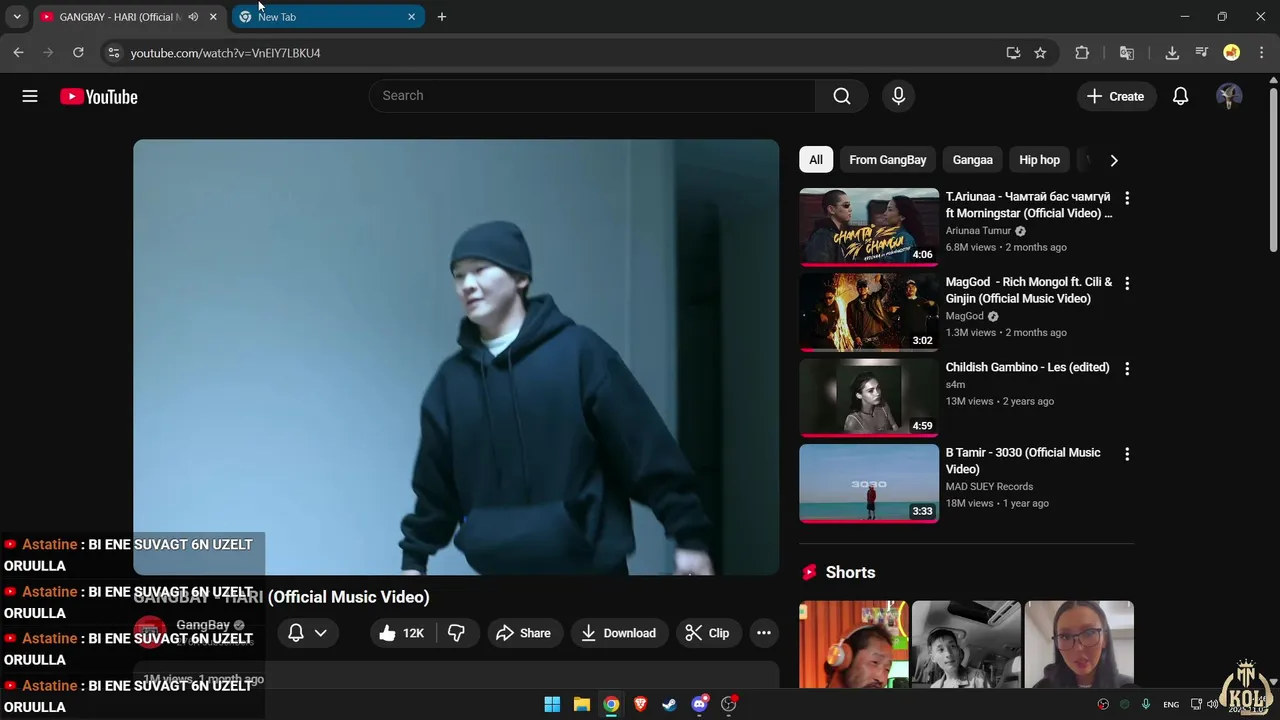Open the Chrome profile avatar
Image resolution: width=1280 pixels, height=720 pixels.
[1232, 53]
